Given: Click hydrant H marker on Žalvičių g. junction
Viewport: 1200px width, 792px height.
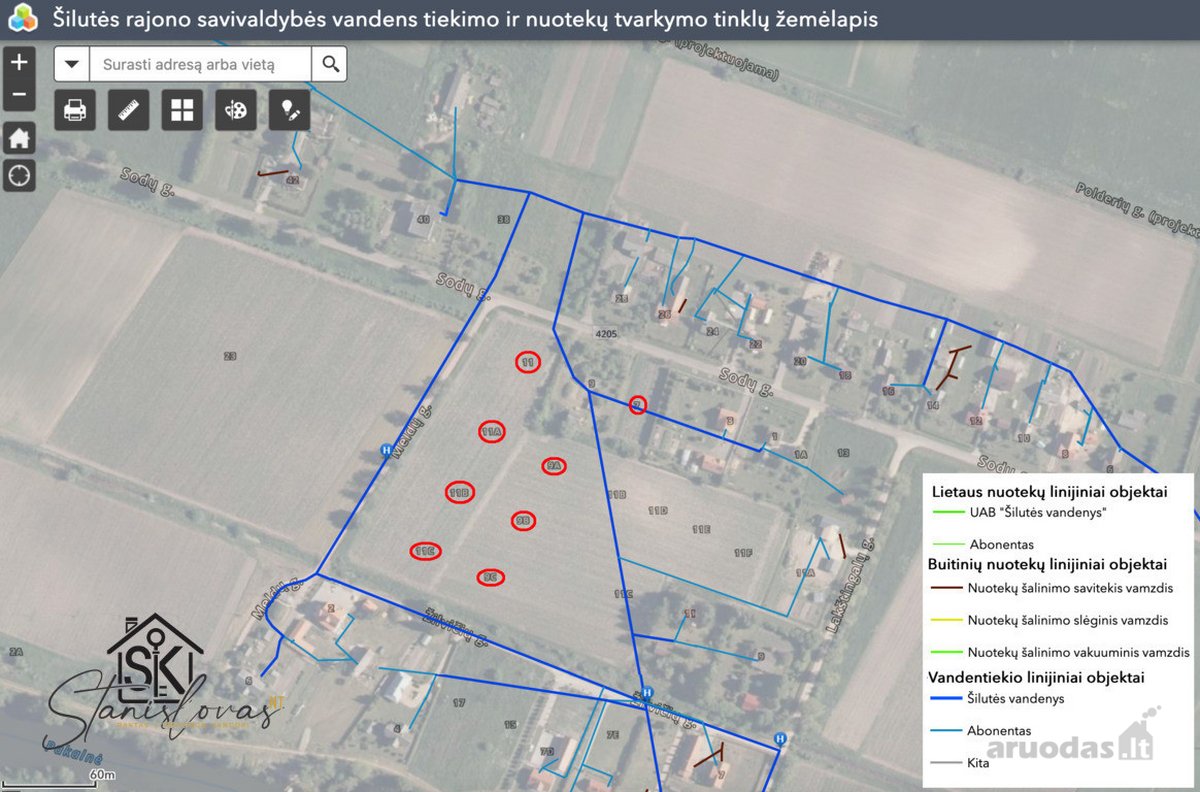Looking at the screenshot, I should (648, 691).
